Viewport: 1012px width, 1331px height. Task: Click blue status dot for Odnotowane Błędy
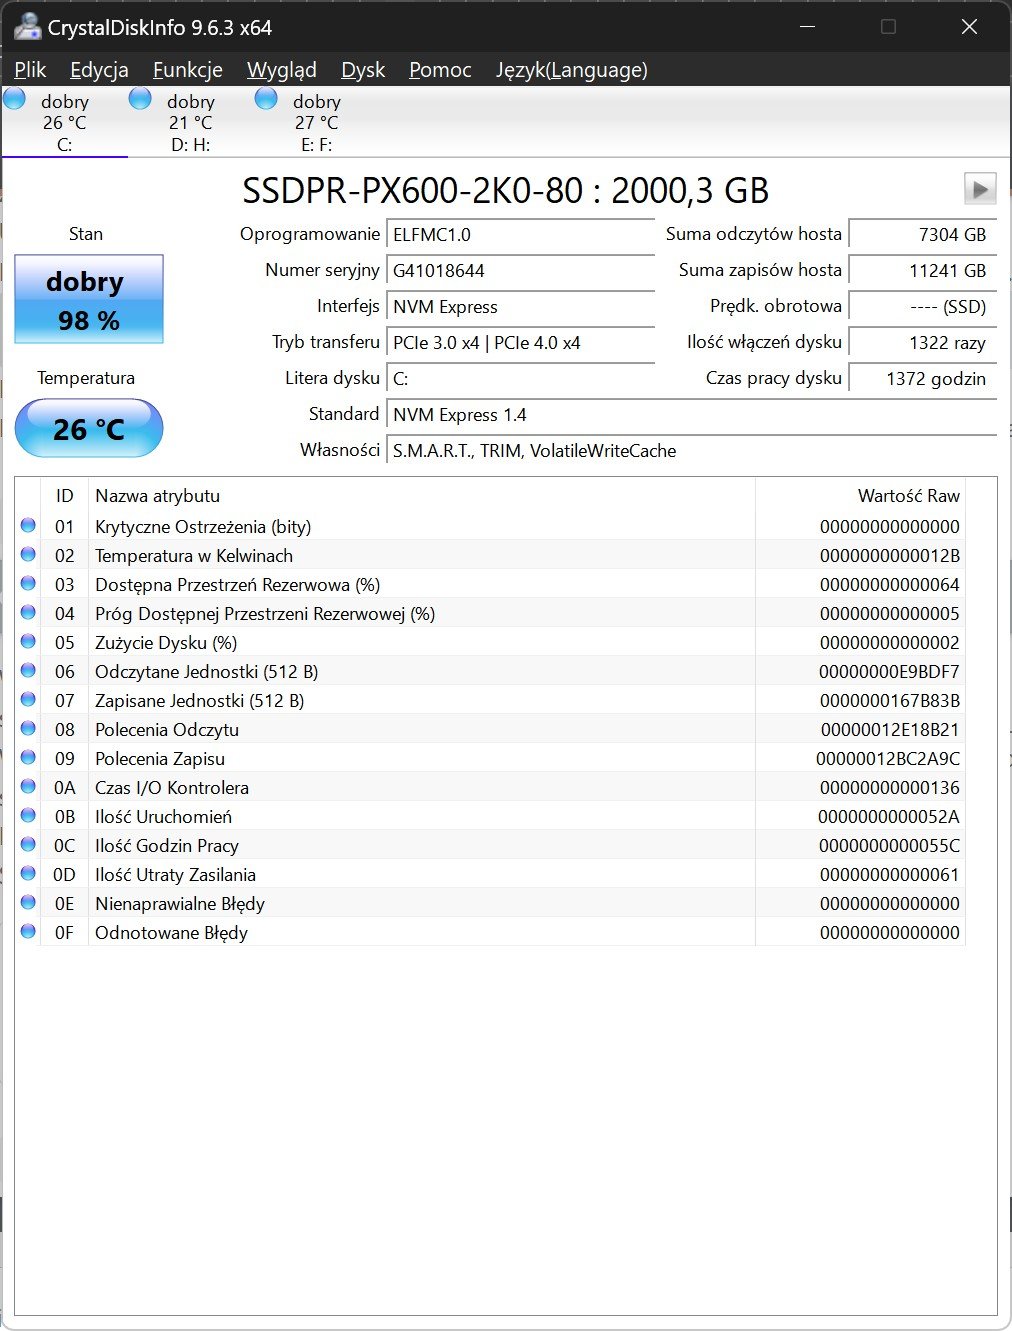(x=28, y=932)
